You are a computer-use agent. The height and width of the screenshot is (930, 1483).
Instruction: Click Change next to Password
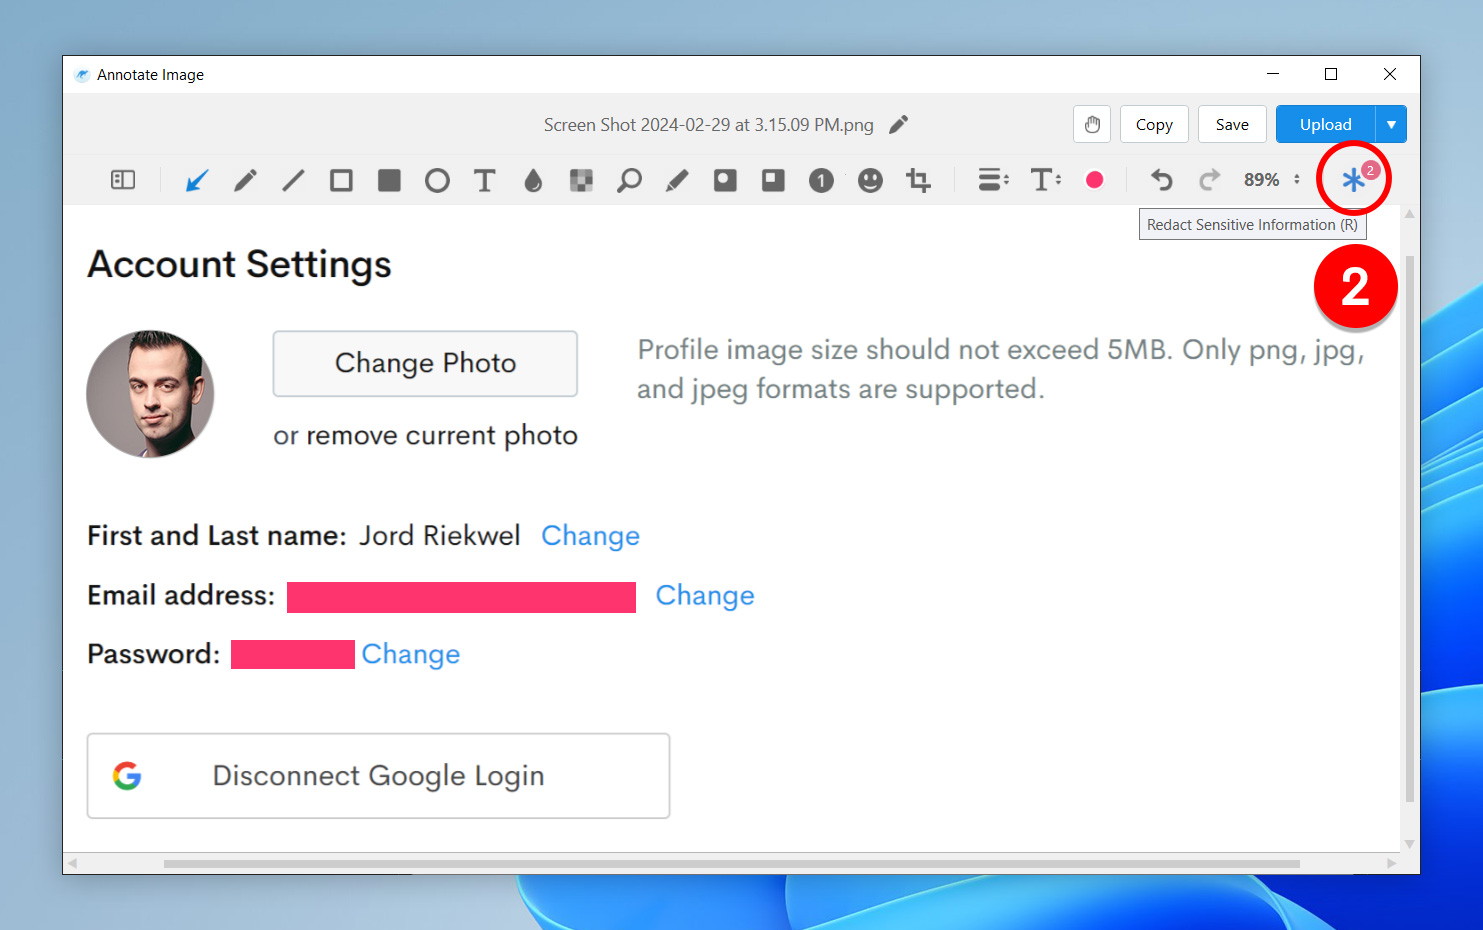(x=411, y=654)
